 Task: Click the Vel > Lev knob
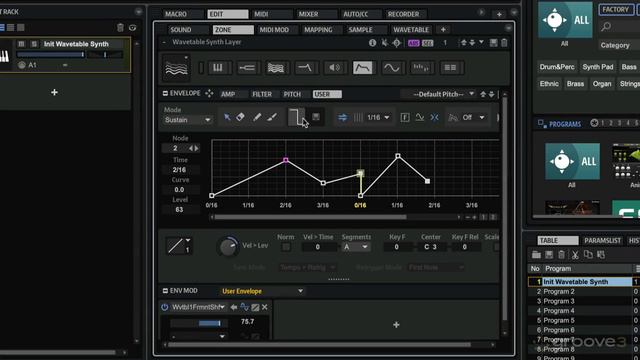228,246
